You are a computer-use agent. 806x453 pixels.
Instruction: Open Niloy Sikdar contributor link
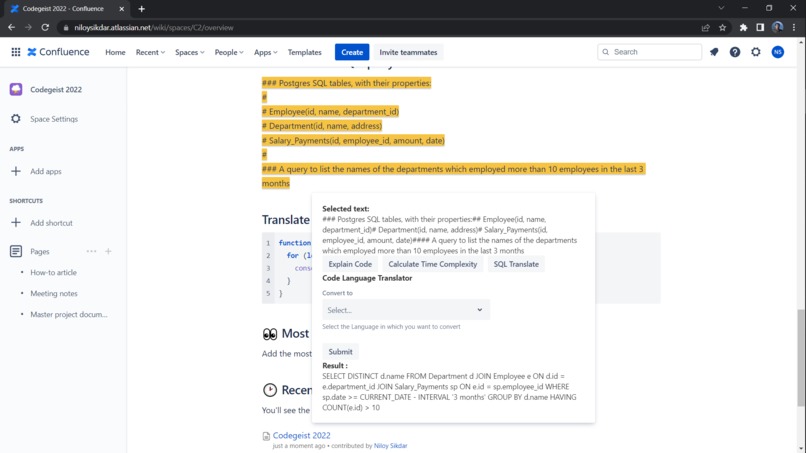coord(390,446)
